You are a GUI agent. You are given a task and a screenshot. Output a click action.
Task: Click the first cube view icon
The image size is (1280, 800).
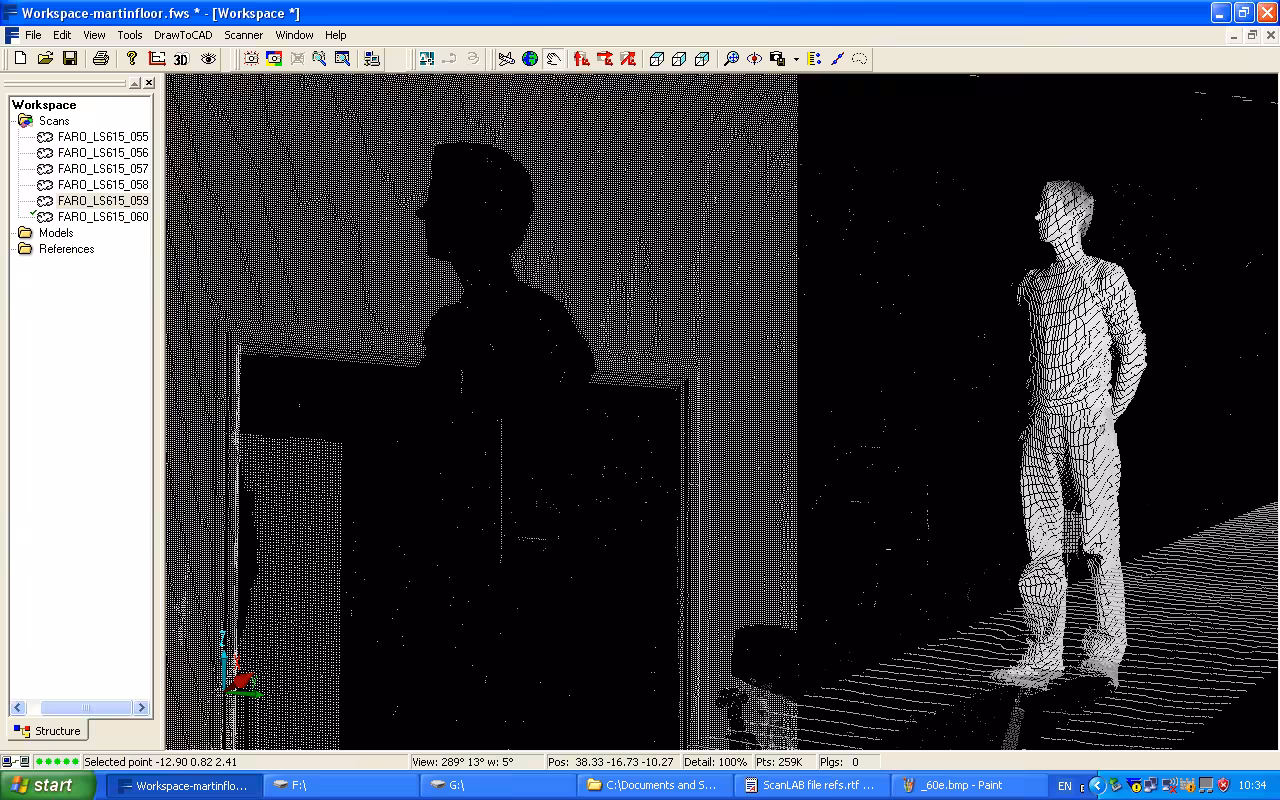pyautogui.click(x=657, y=59)
